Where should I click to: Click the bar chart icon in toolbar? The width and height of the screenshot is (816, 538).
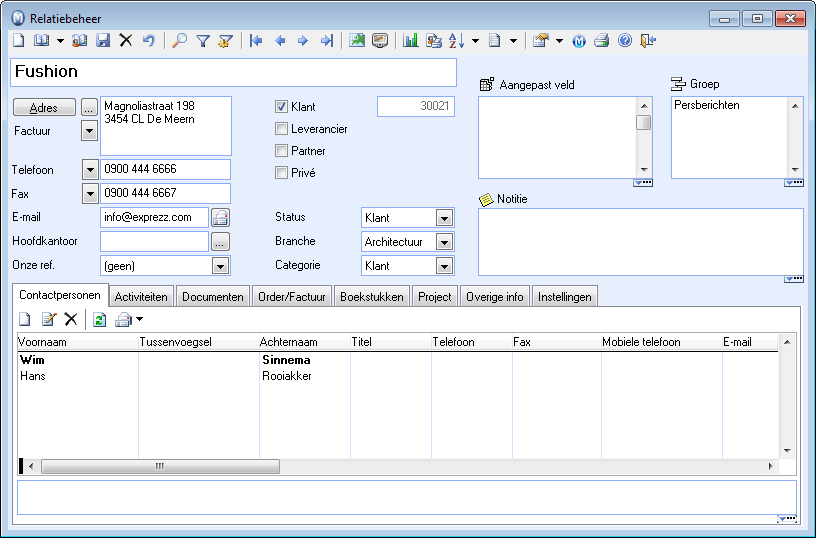(x=411, y=41)
